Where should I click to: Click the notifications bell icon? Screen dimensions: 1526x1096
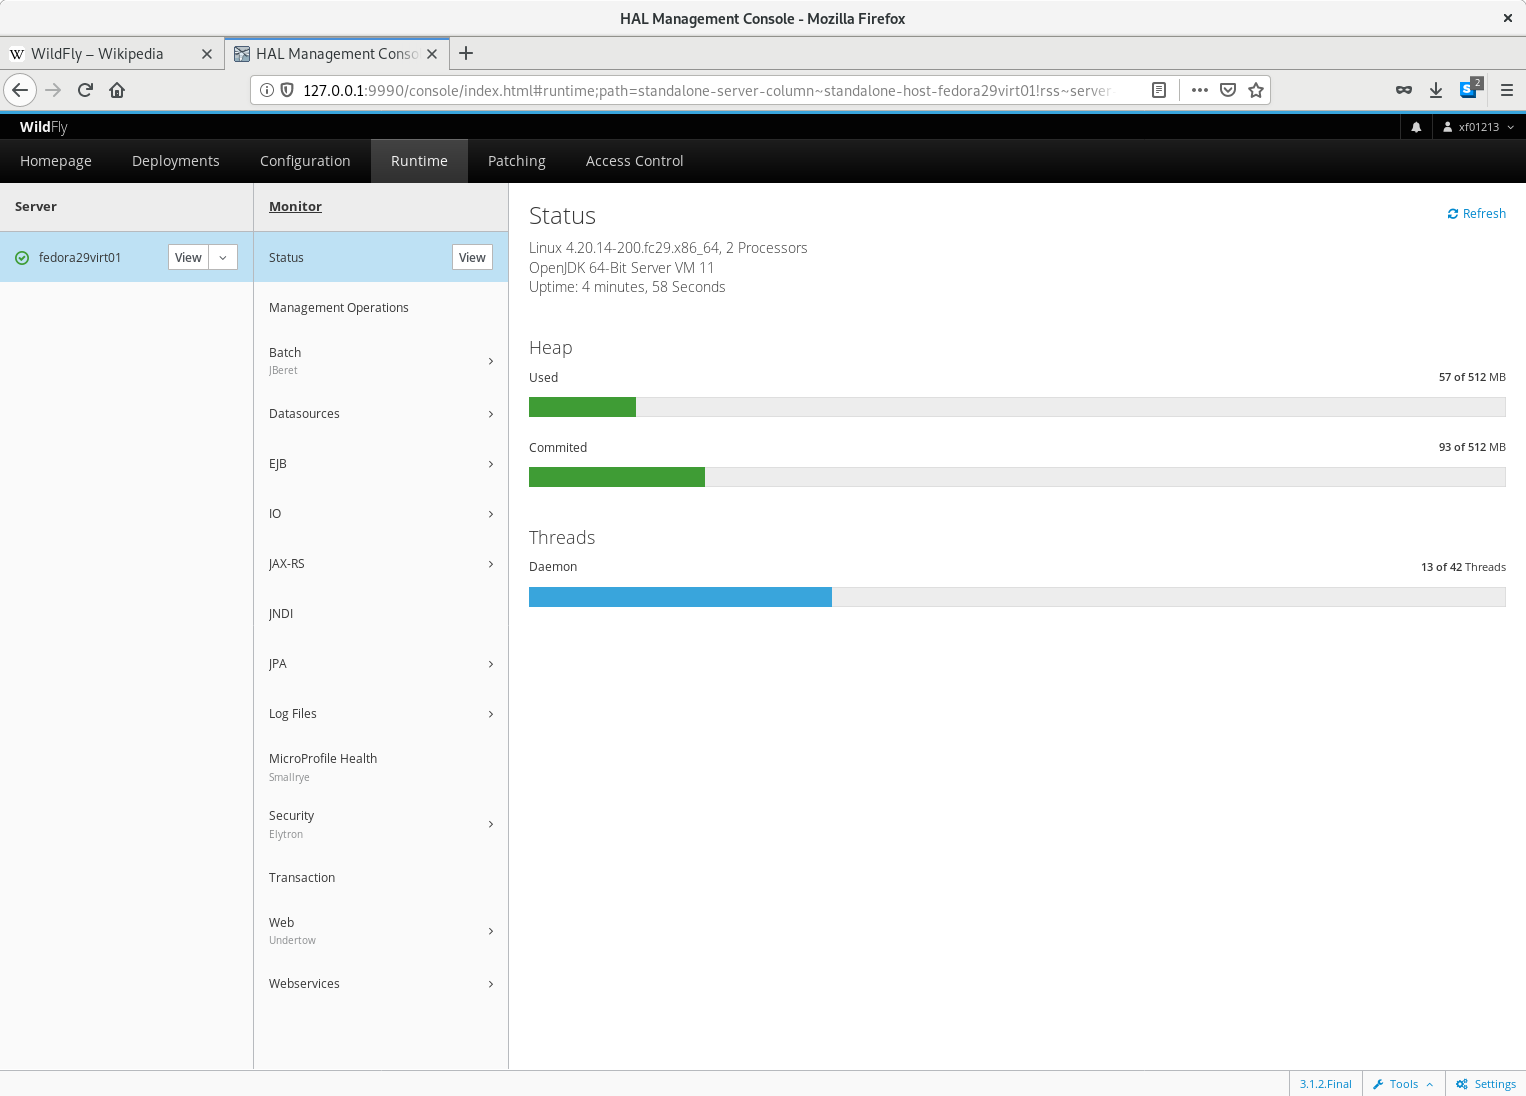click(1416, 127)
